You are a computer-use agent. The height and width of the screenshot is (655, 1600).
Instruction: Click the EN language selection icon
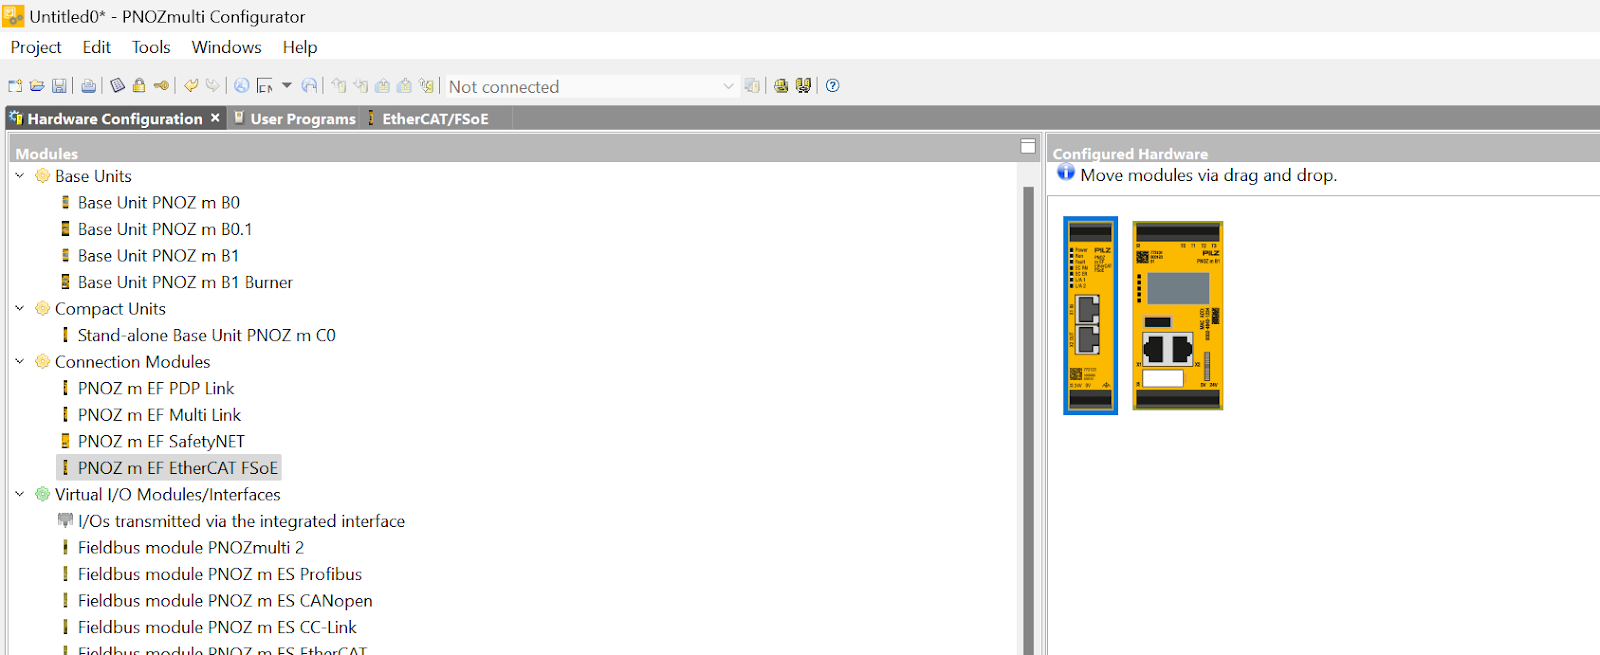(x=265, y=86)
